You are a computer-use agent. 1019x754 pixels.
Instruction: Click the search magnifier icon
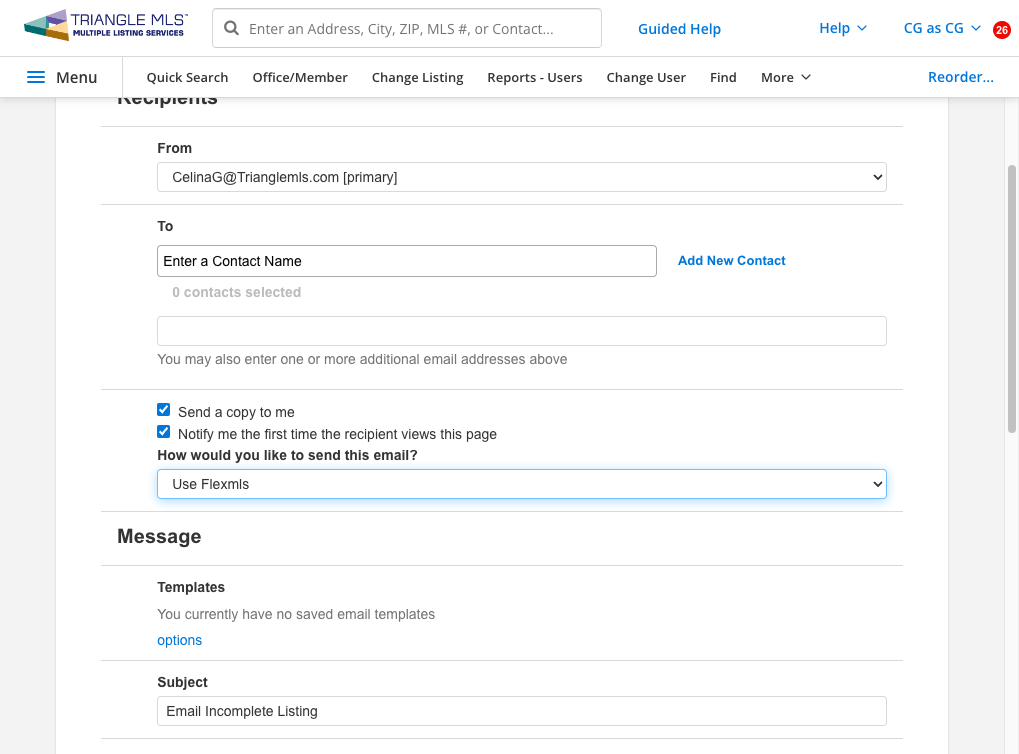pos(231,28)
